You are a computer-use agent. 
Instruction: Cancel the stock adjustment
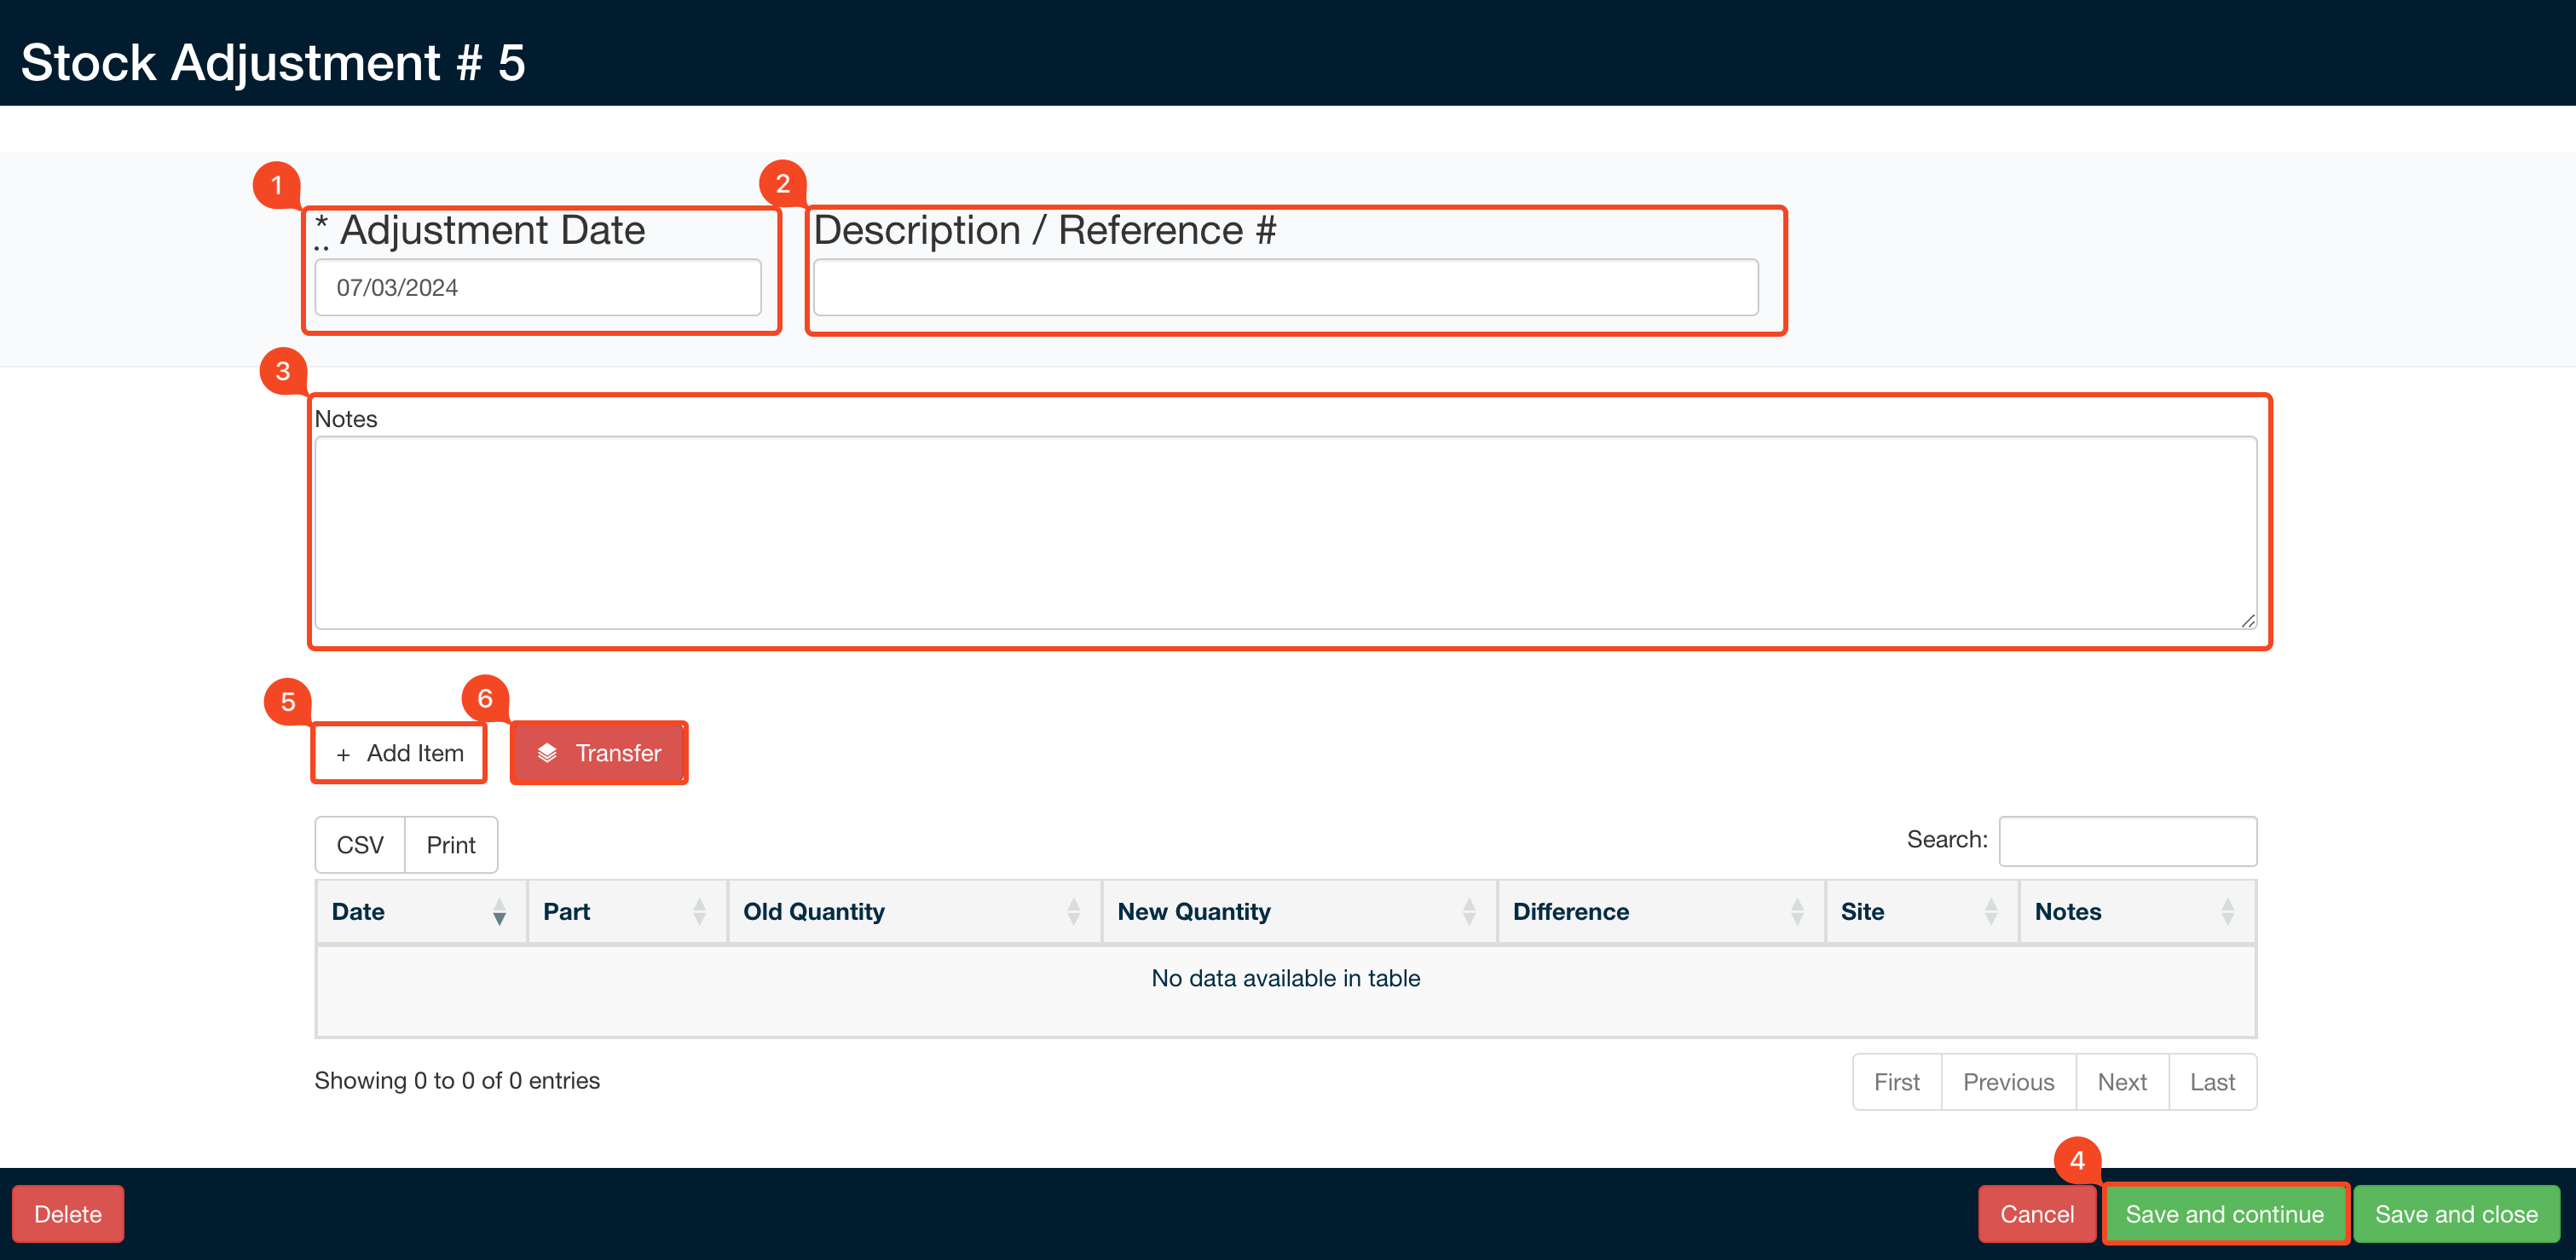[2036, 1214]
